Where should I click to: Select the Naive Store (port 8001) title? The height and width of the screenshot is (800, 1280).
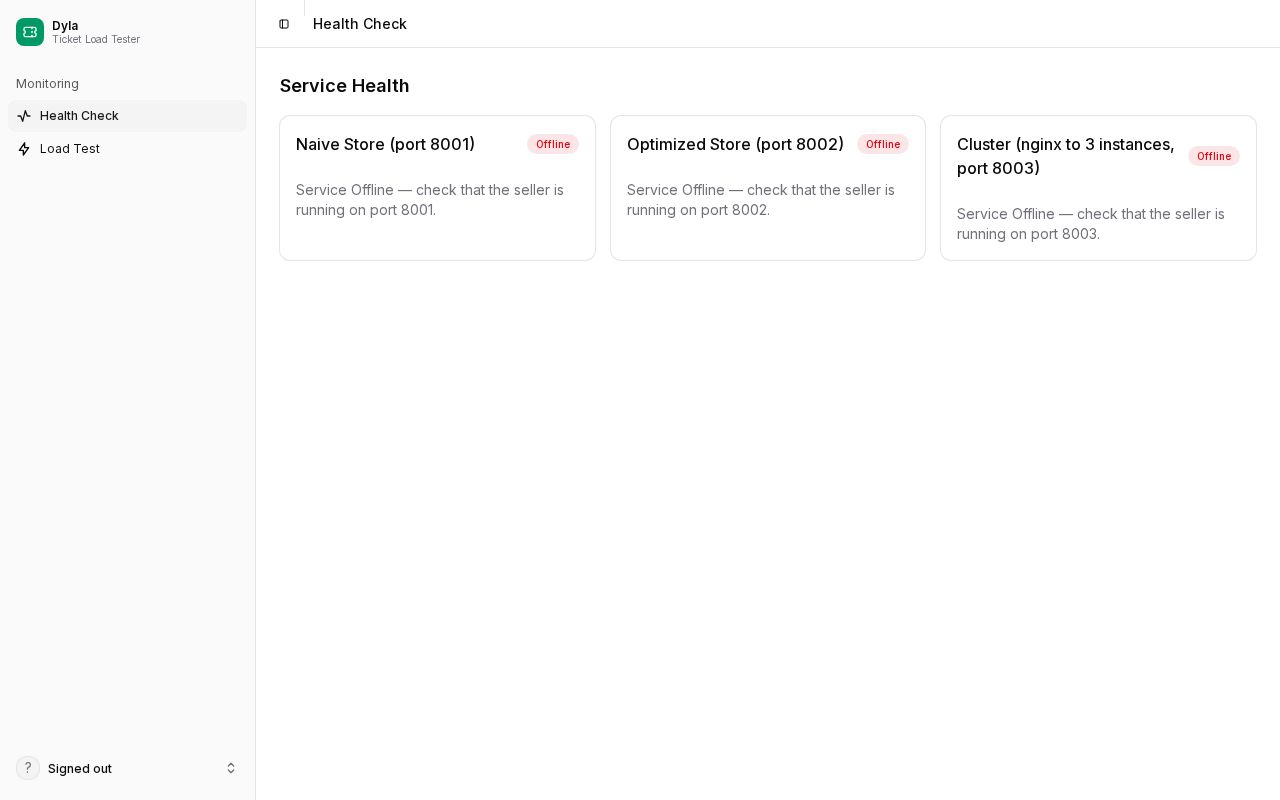[x=385, y=144]
